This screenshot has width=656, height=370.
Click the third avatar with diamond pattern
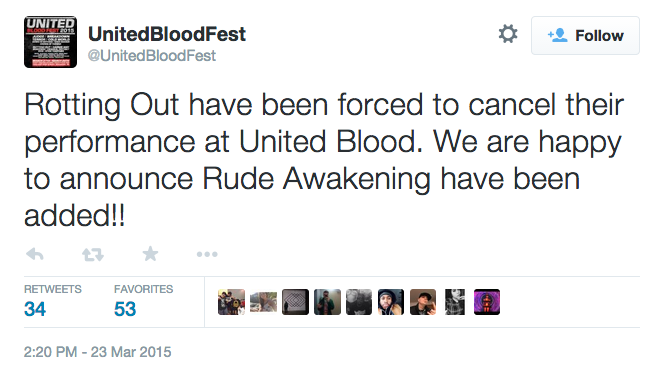pos(295,302)
